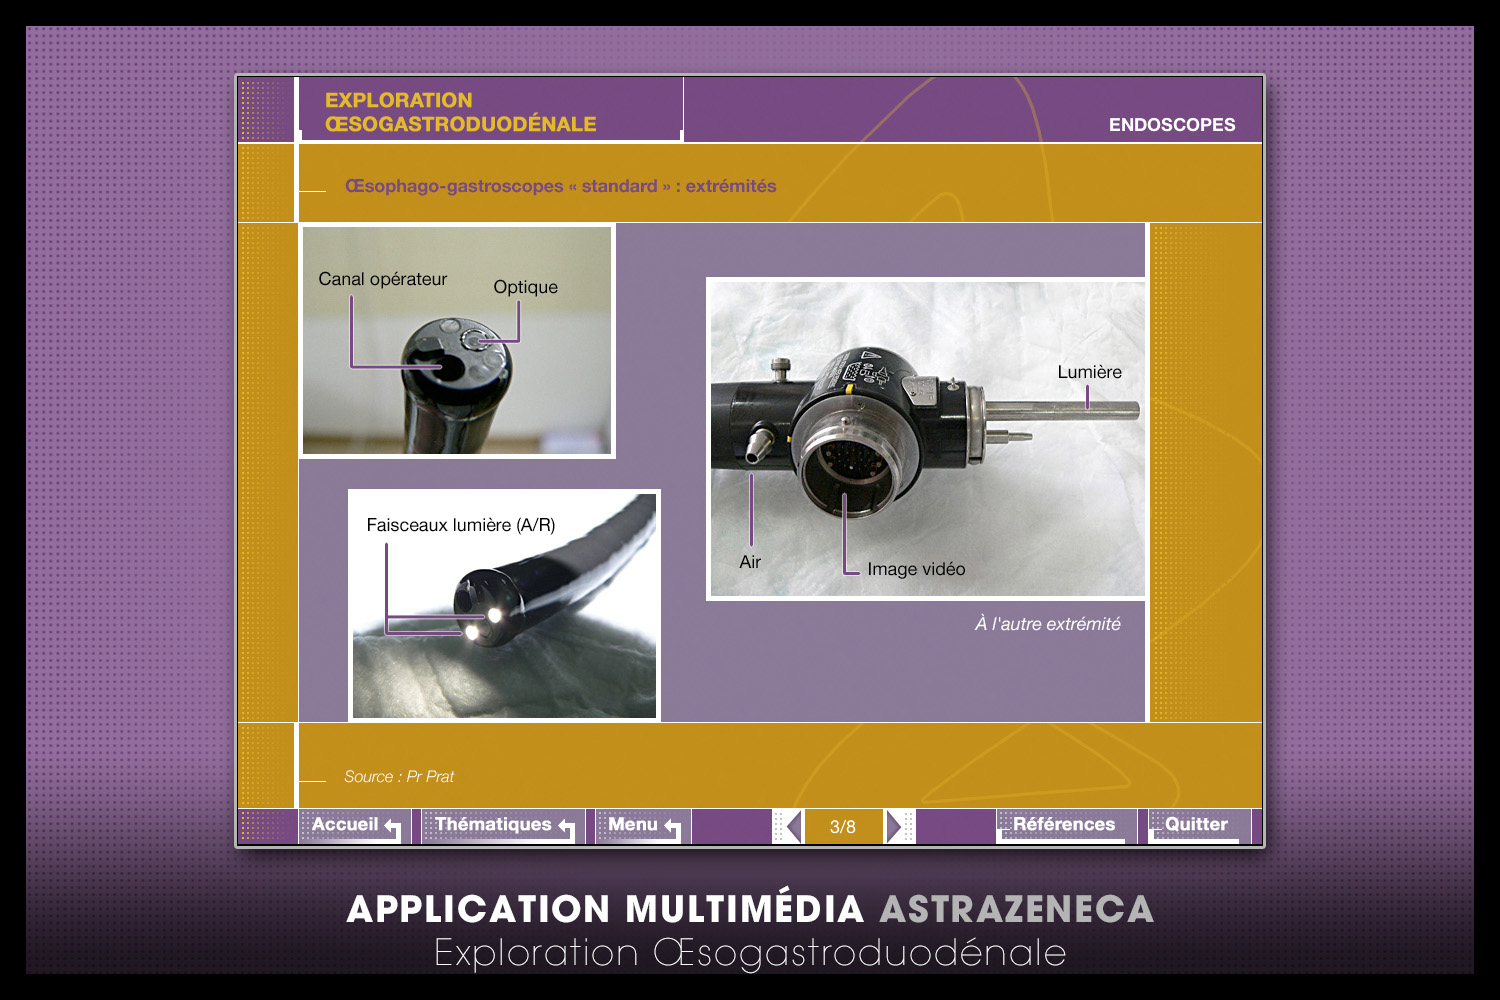The height and width of the screenshot is (1000, 1500).
Task: Click the ENDOSCOPES section heading
Action: 1171,125
